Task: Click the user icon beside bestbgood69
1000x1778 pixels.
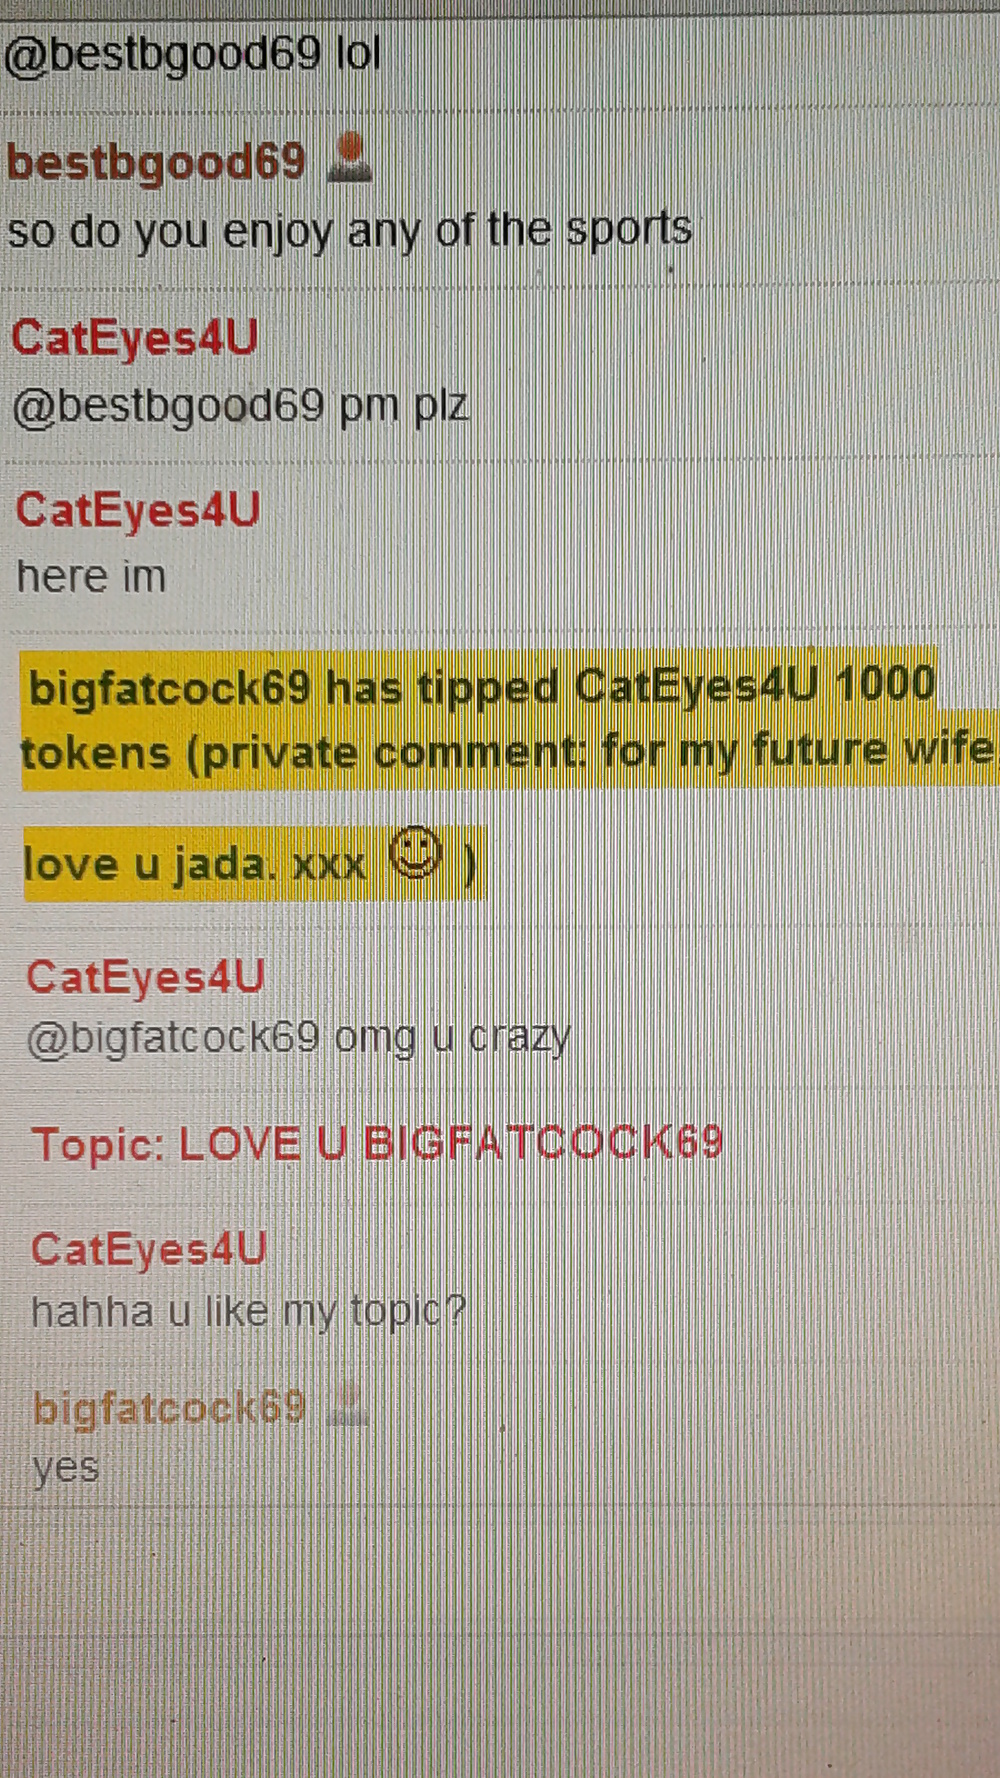Action: tap(350, 158)
